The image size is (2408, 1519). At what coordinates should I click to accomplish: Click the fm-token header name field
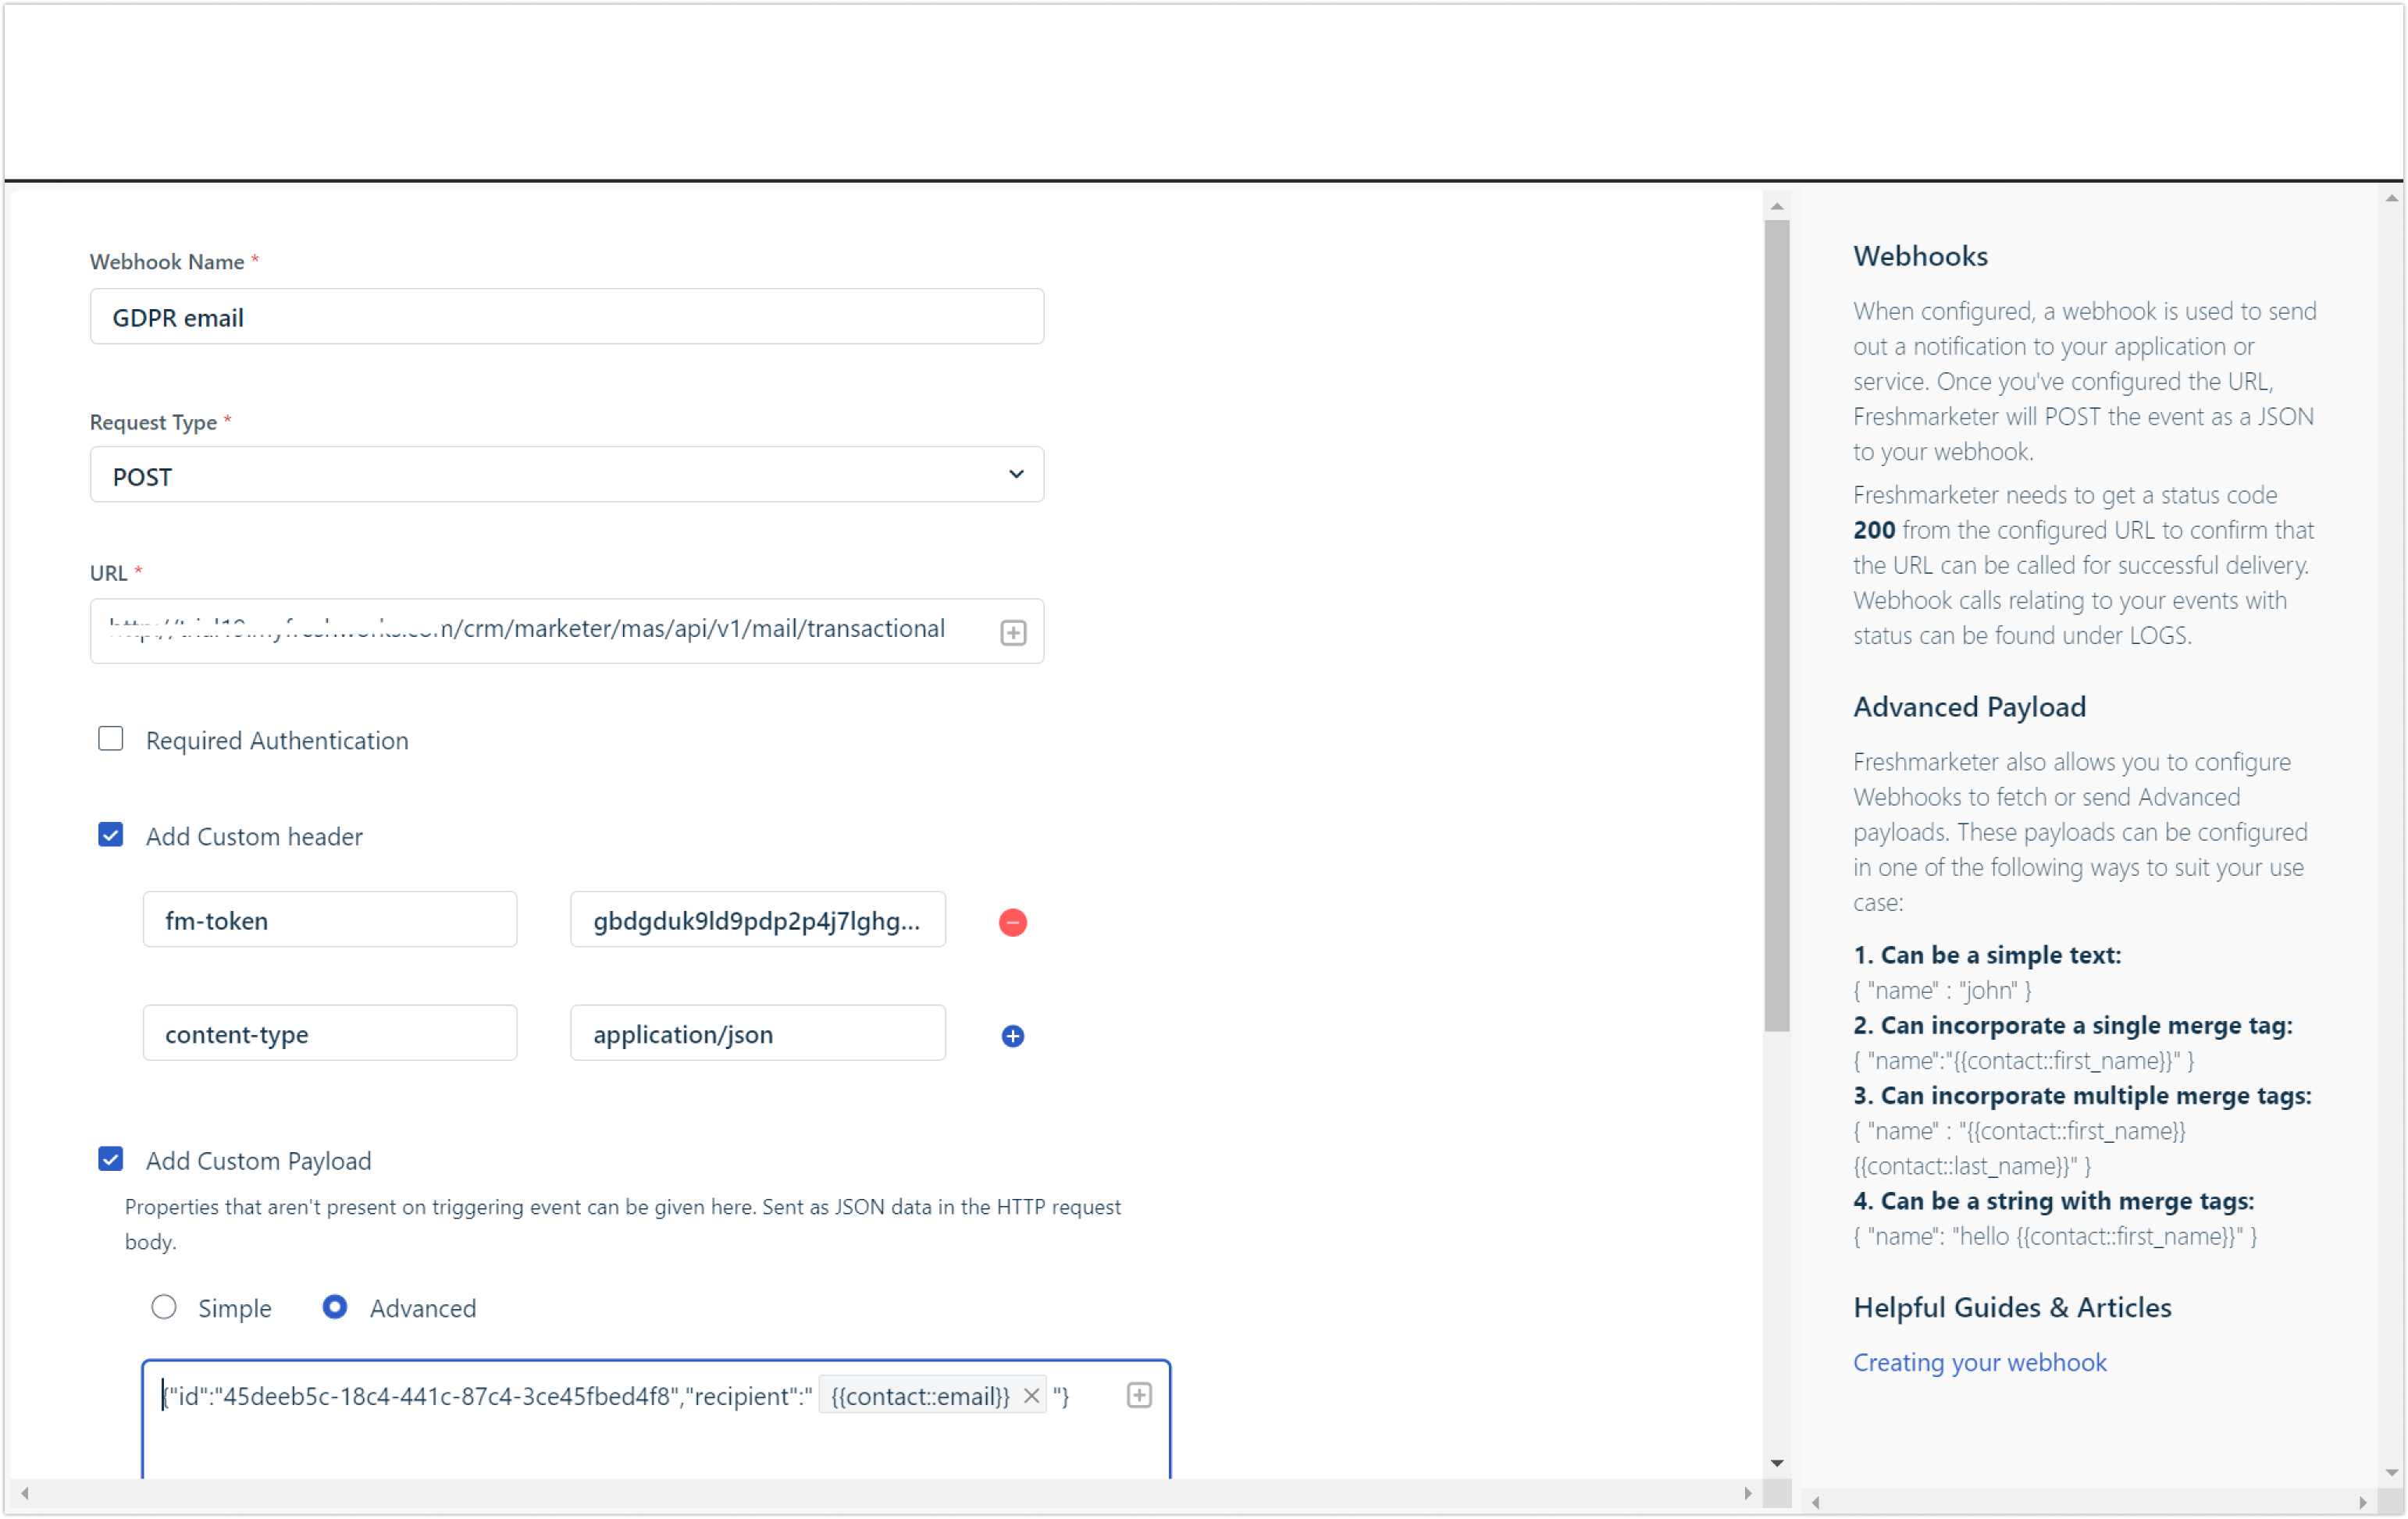click(x=329, y=920)
